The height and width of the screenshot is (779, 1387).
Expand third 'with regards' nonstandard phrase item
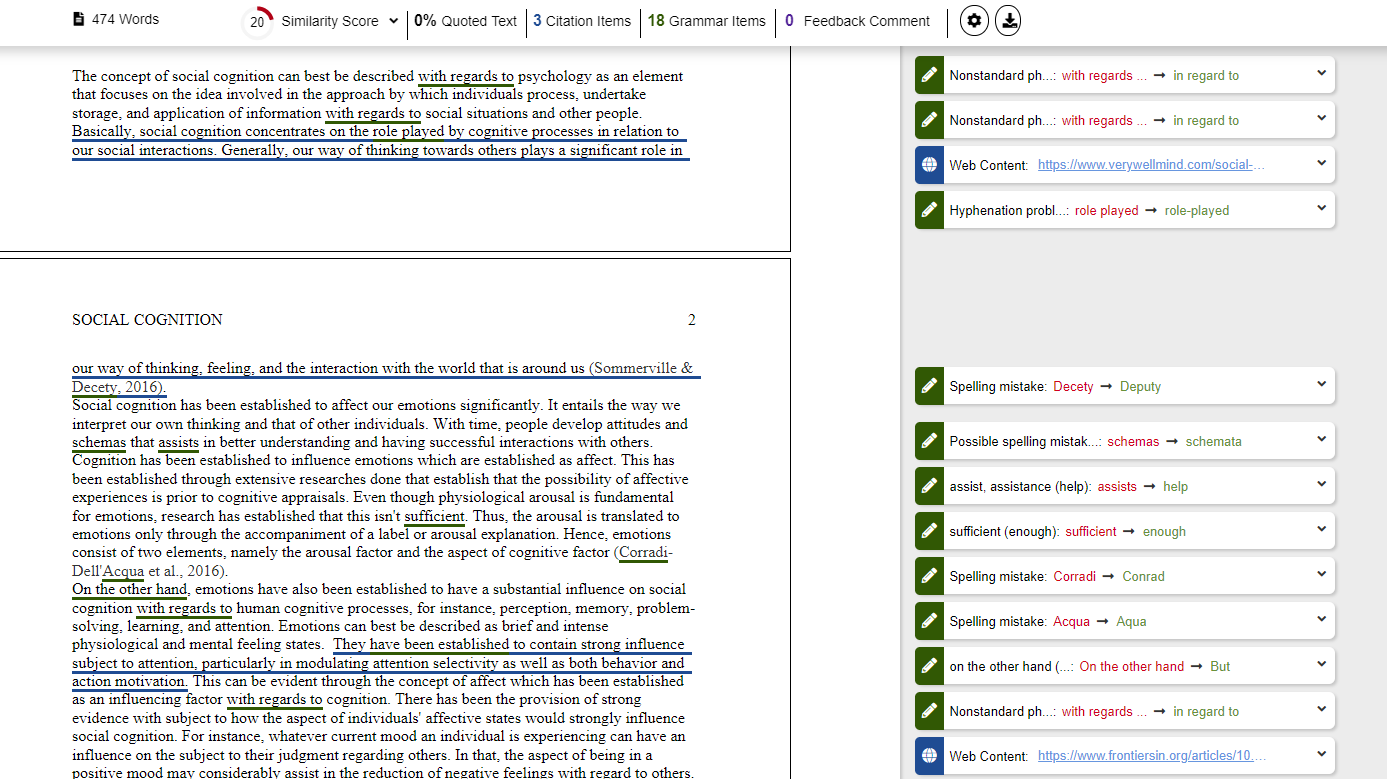[1321, 709]
